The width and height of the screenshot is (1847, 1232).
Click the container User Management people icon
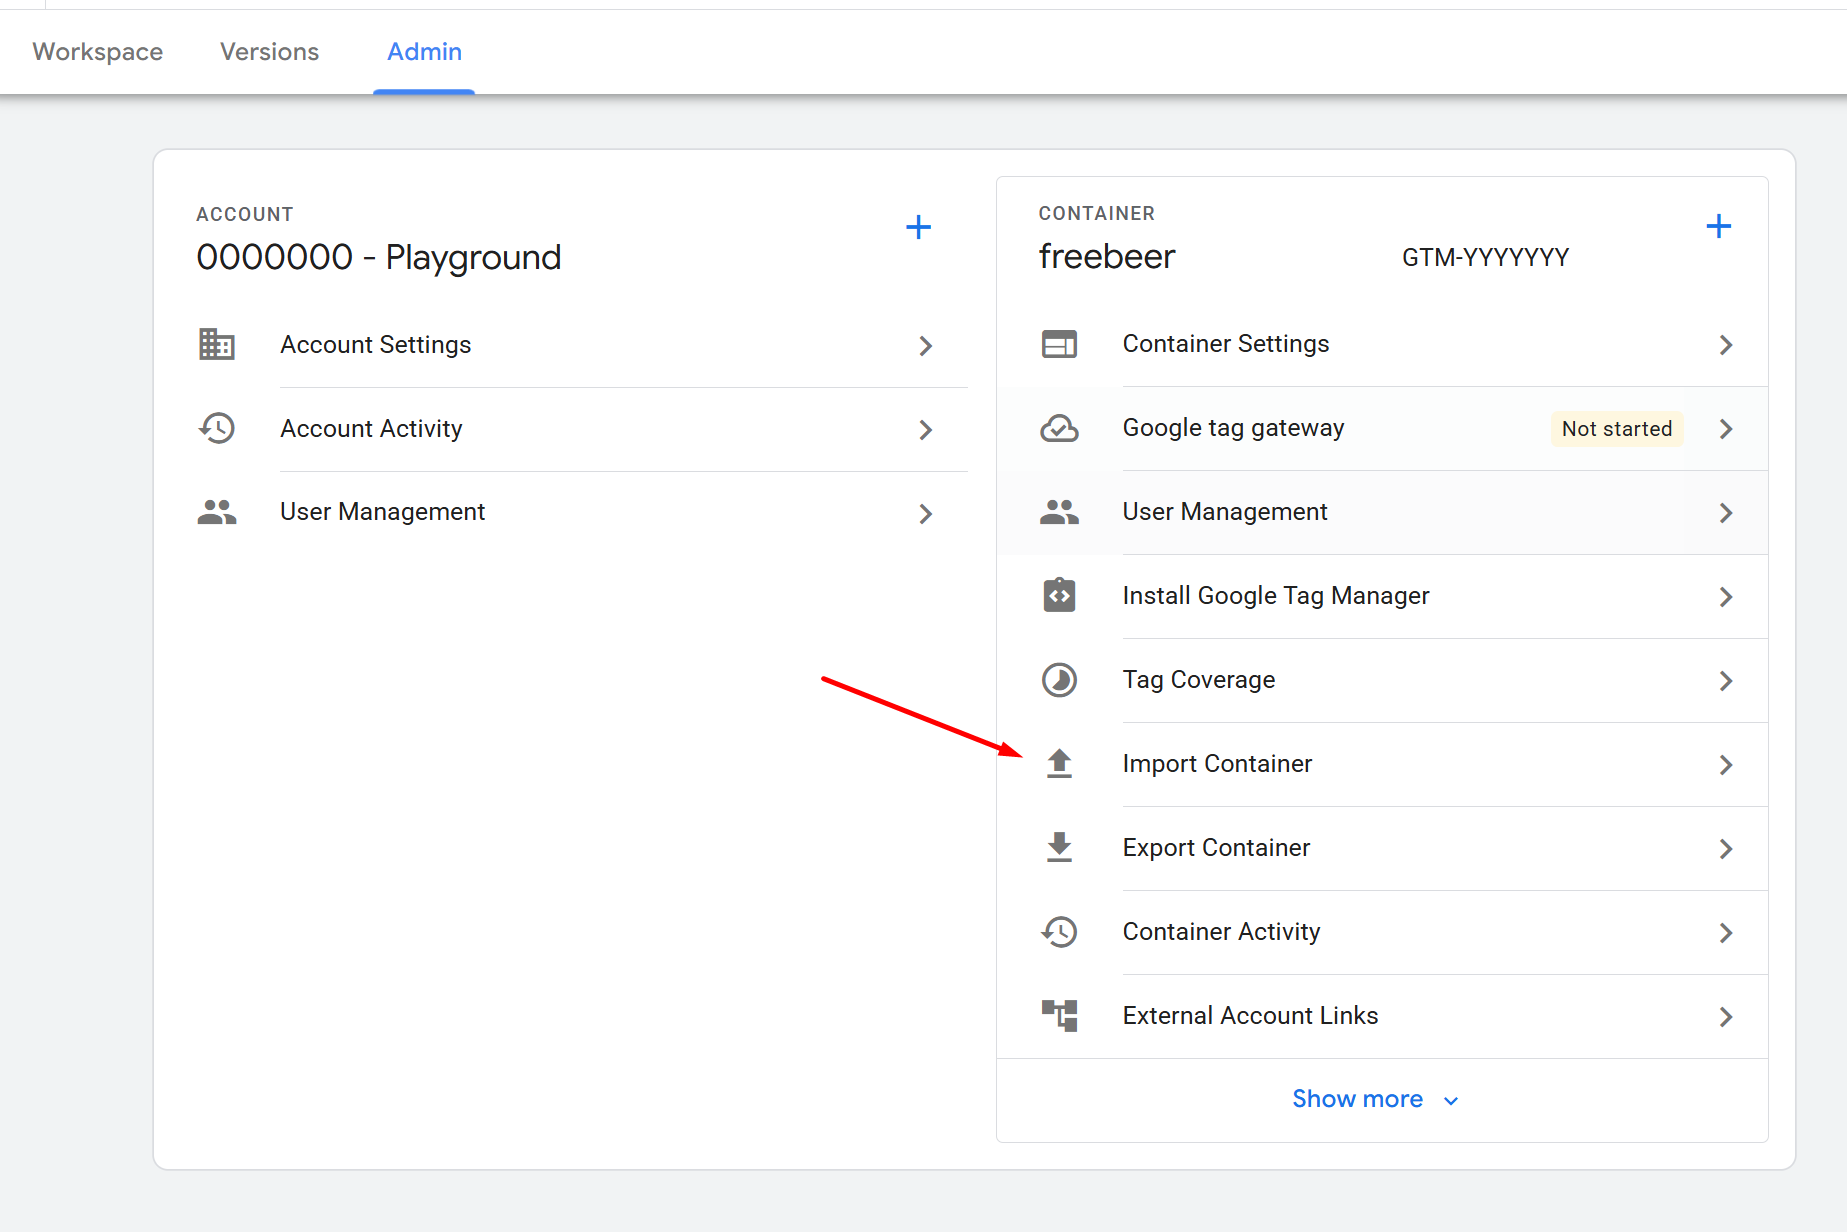coord(1059,512)
